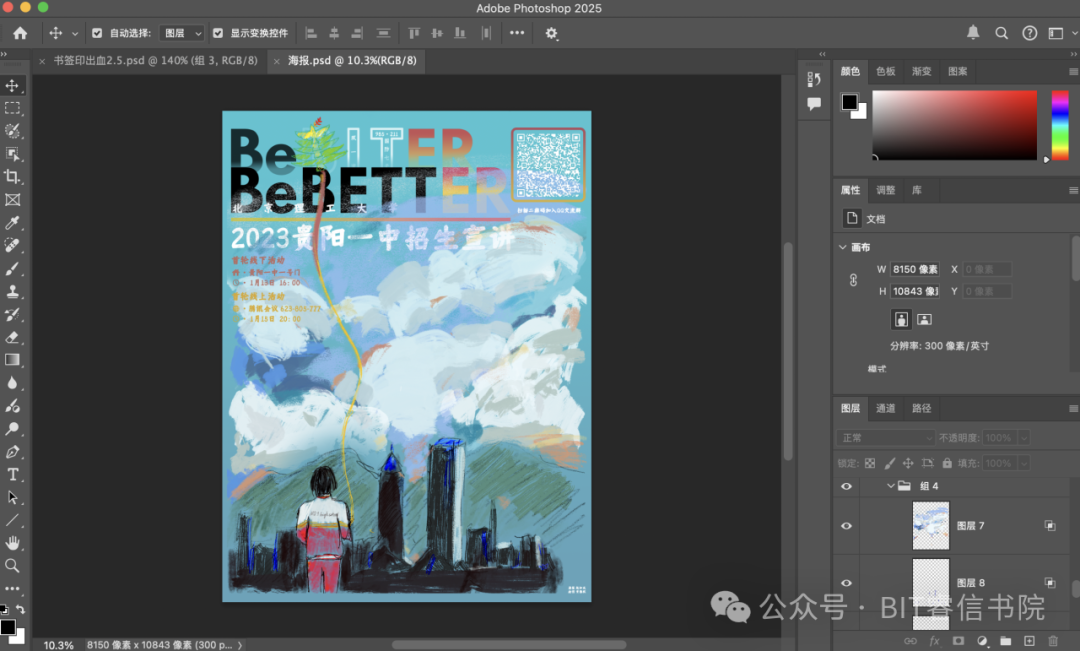Viewport: 1080px width, 651px height.
Task: Open the History panel icon
Action: point(814,79)
